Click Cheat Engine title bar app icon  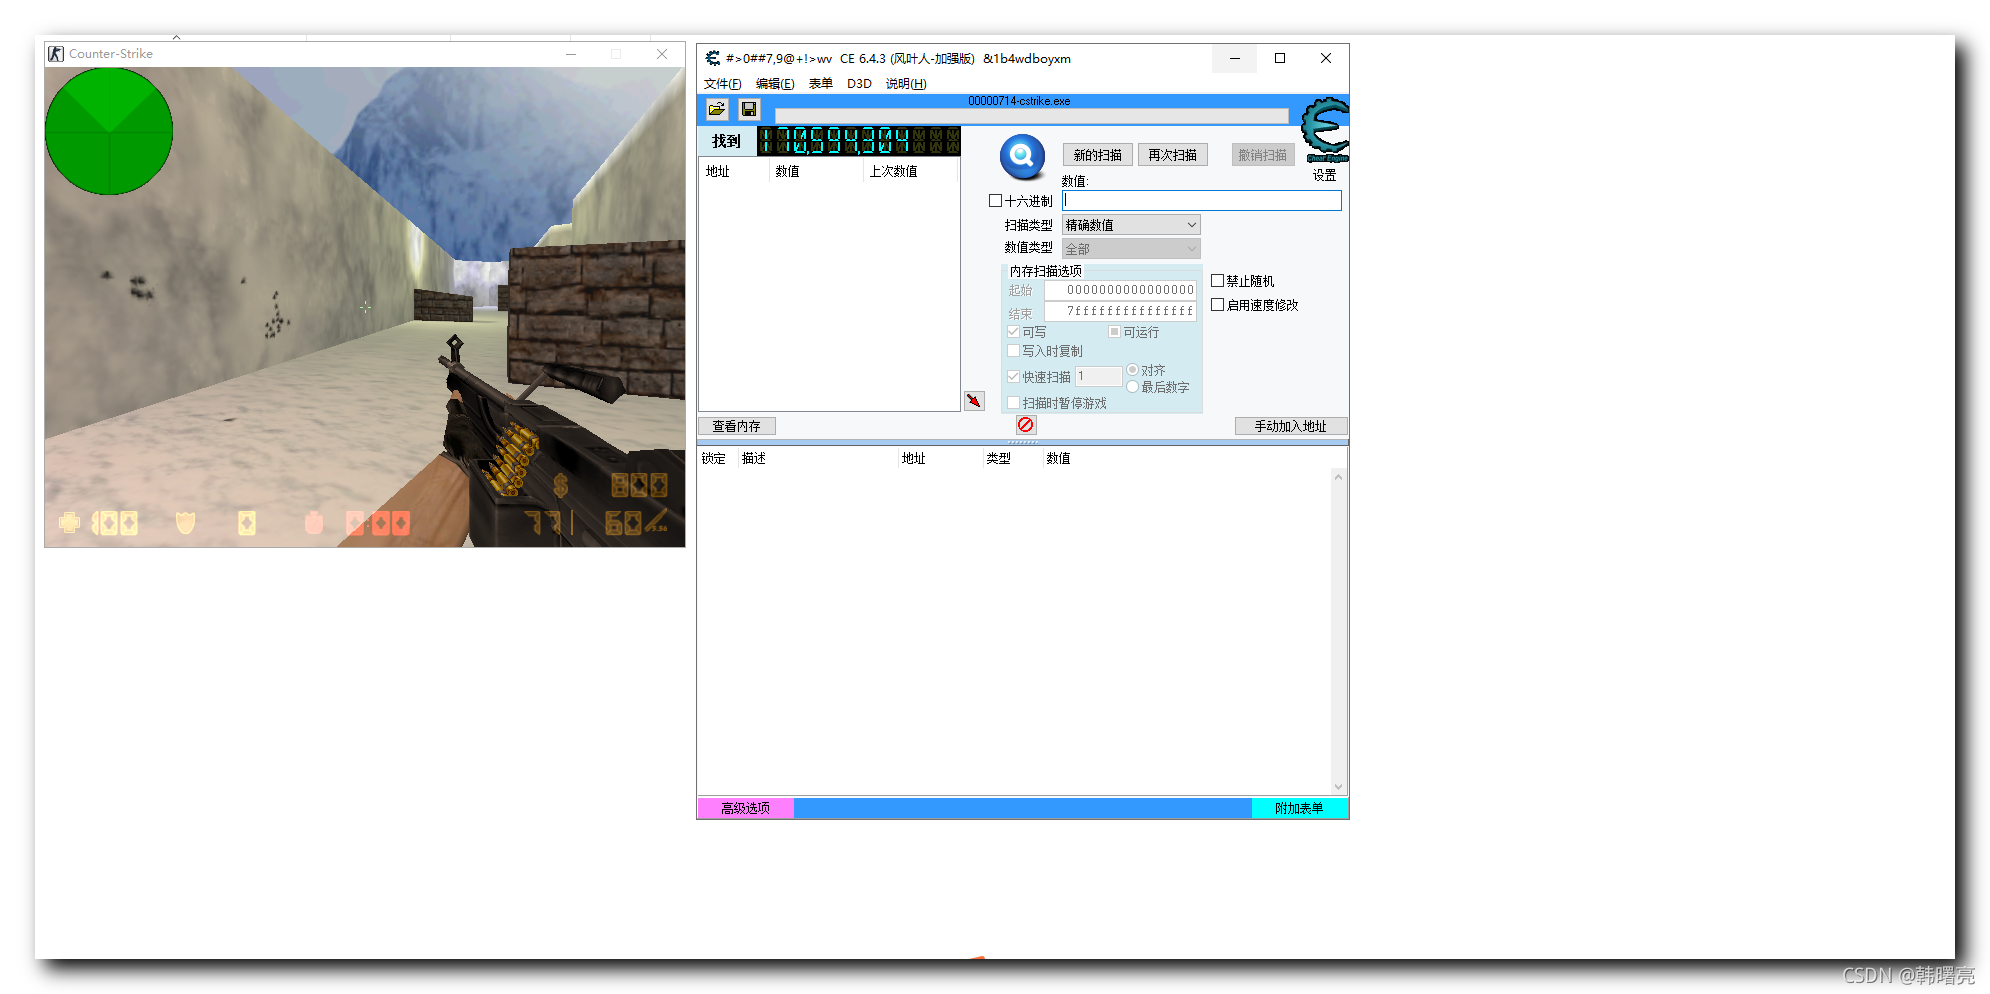713,58
